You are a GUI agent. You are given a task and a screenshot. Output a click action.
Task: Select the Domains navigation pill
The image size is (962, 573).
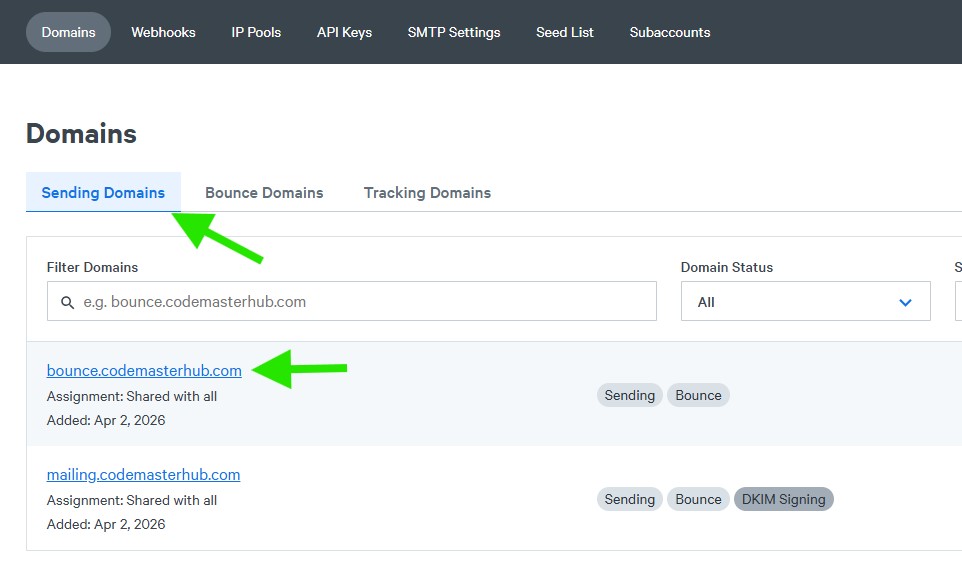click(x=69, y=32)
